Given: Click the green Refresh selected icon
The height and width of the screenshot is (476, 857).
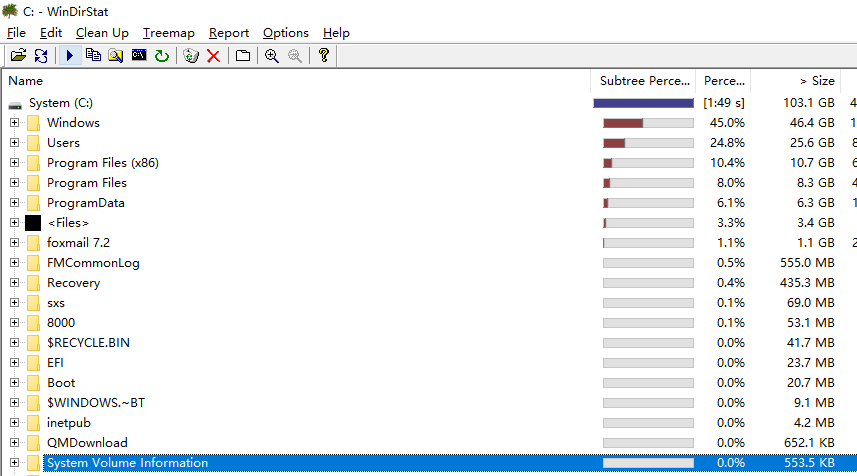Looking at the screenshot, I should click(162, 55).
